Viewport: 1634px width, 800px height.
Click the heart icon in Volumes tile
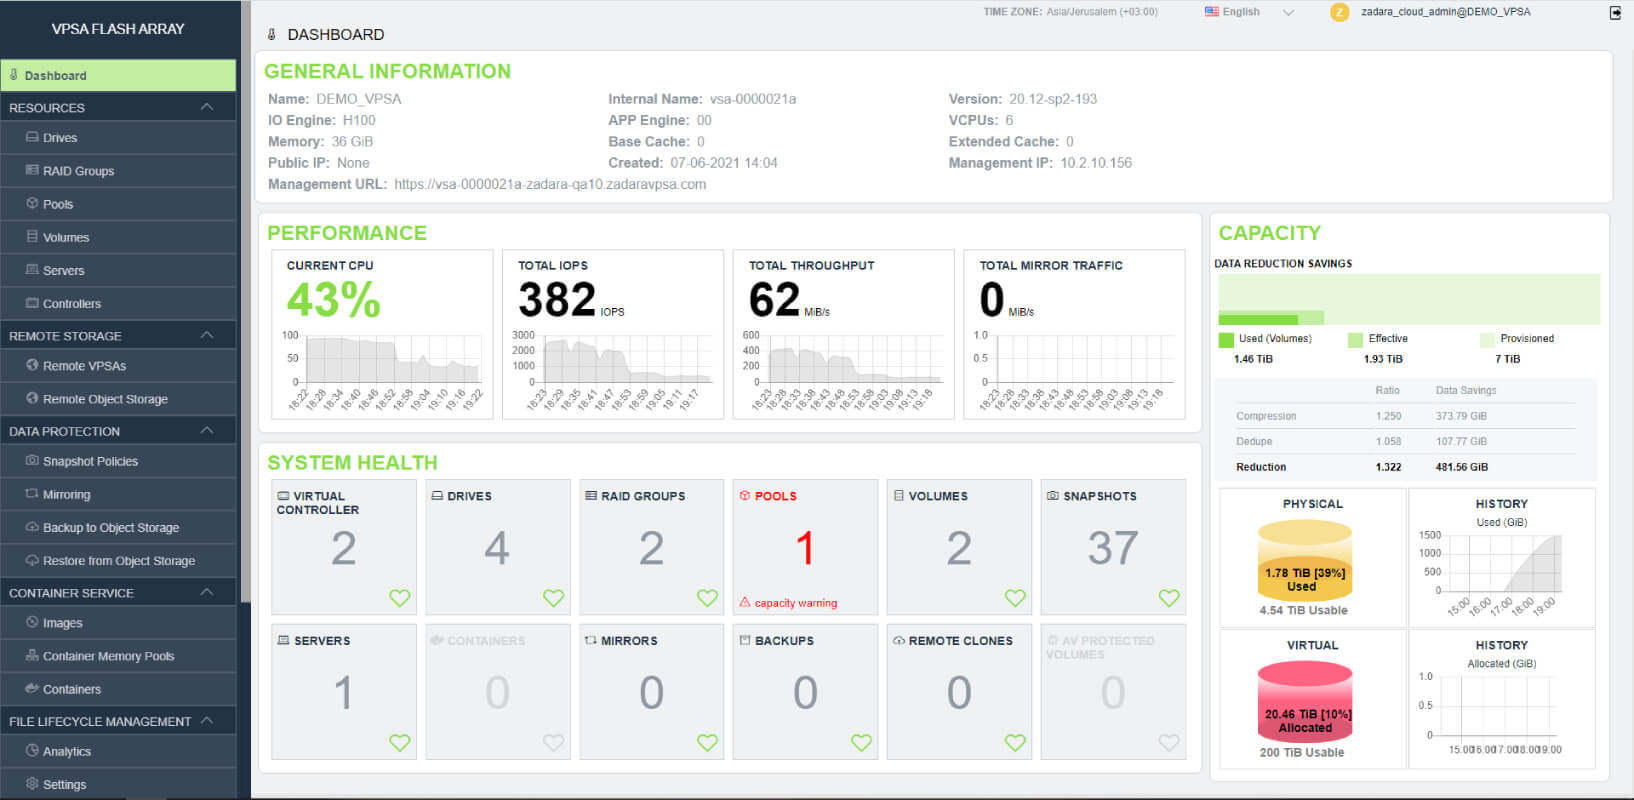pos(1015,598)
